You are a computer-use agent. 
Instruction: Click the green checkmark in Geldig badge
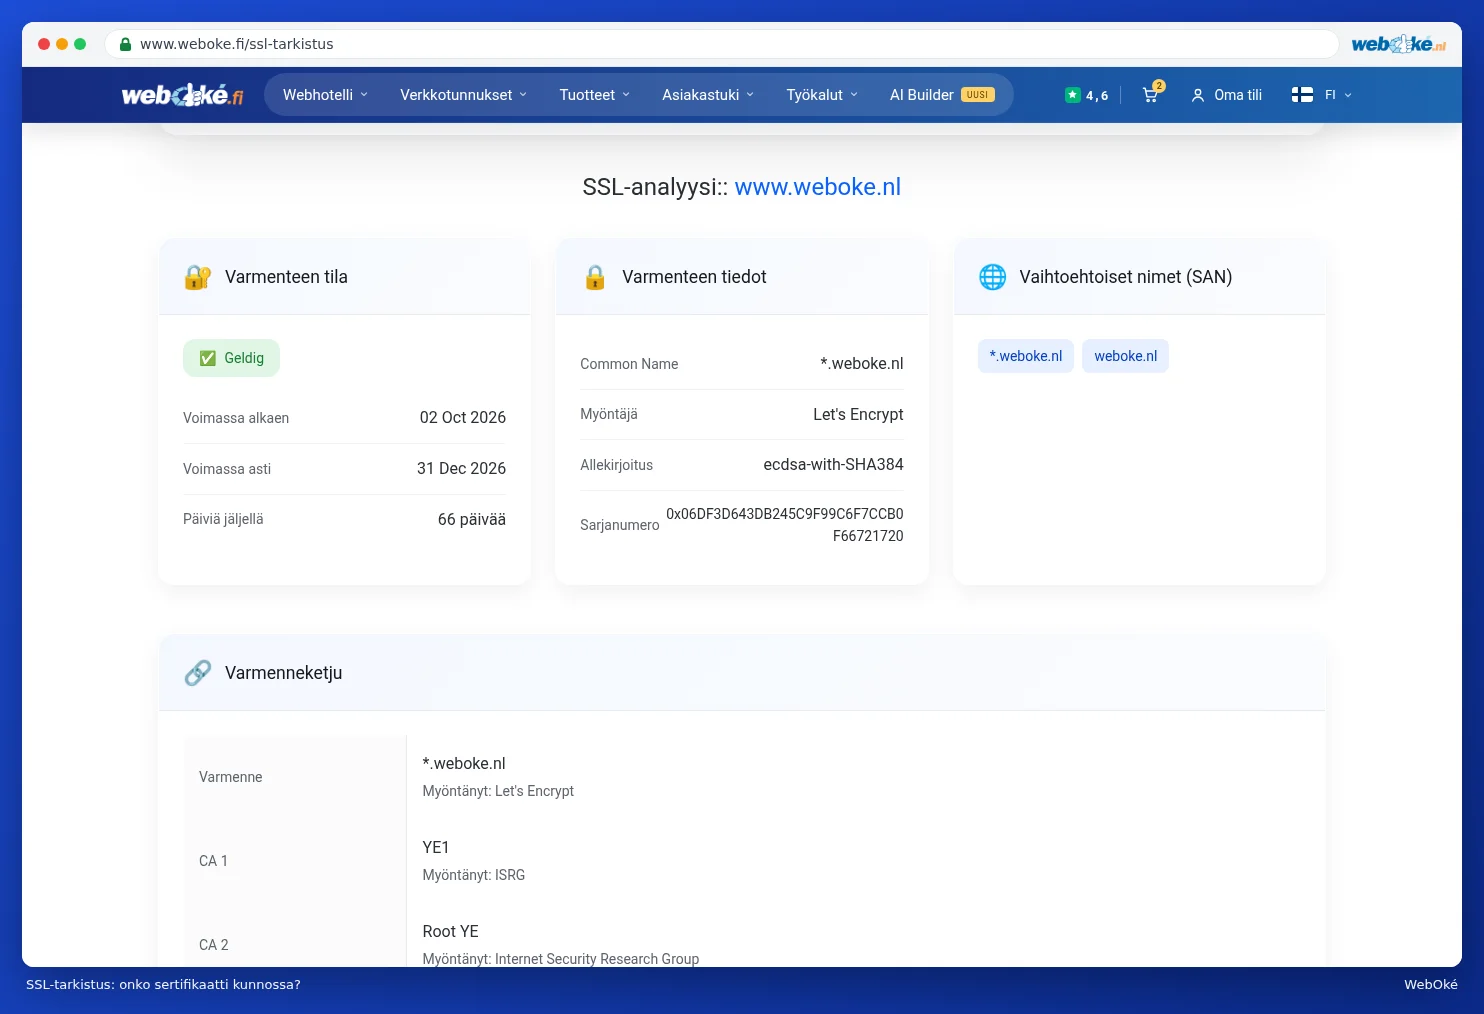[x=208, y=358]
